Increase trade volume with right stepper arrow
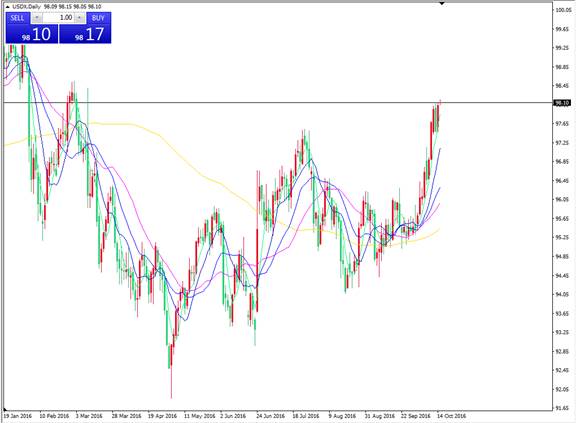576x423 pixels. click(x=80, y=18)
